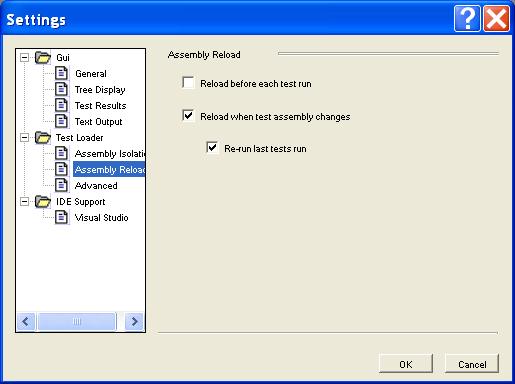Select the Advanced settings page
This screenshot has height=384, width=515.
pos(96,186)
